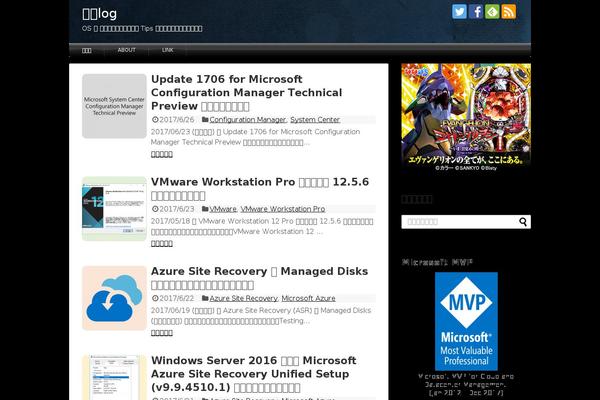Open the RSS feed icon
The image size is (600, 400).
point(509,11)
